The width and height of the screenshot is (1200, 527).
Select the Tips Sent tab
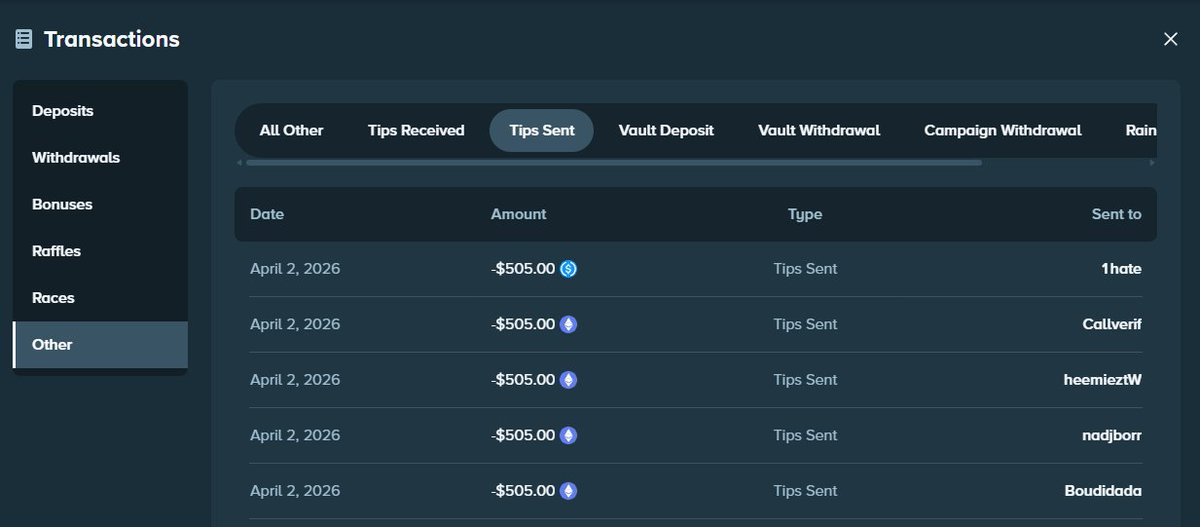[541, 130]
